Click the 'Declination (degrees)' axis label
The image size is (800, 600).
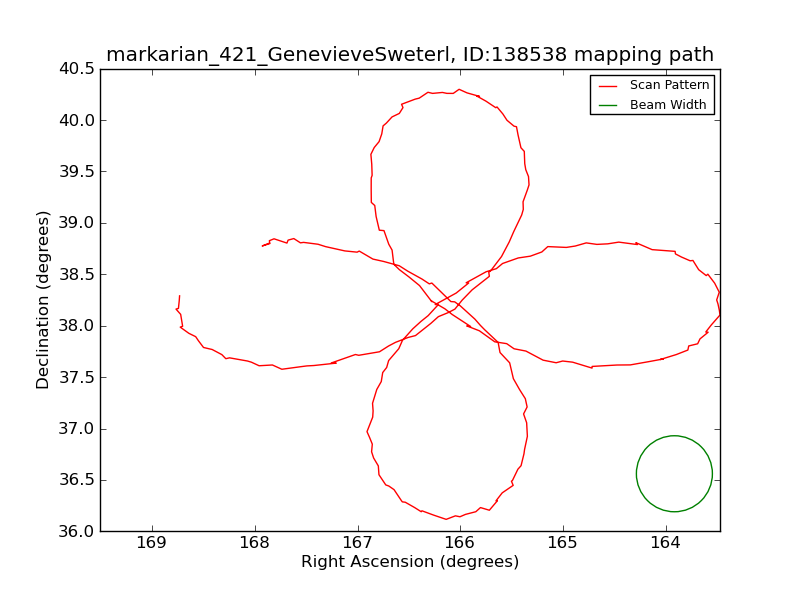(42, 300)
